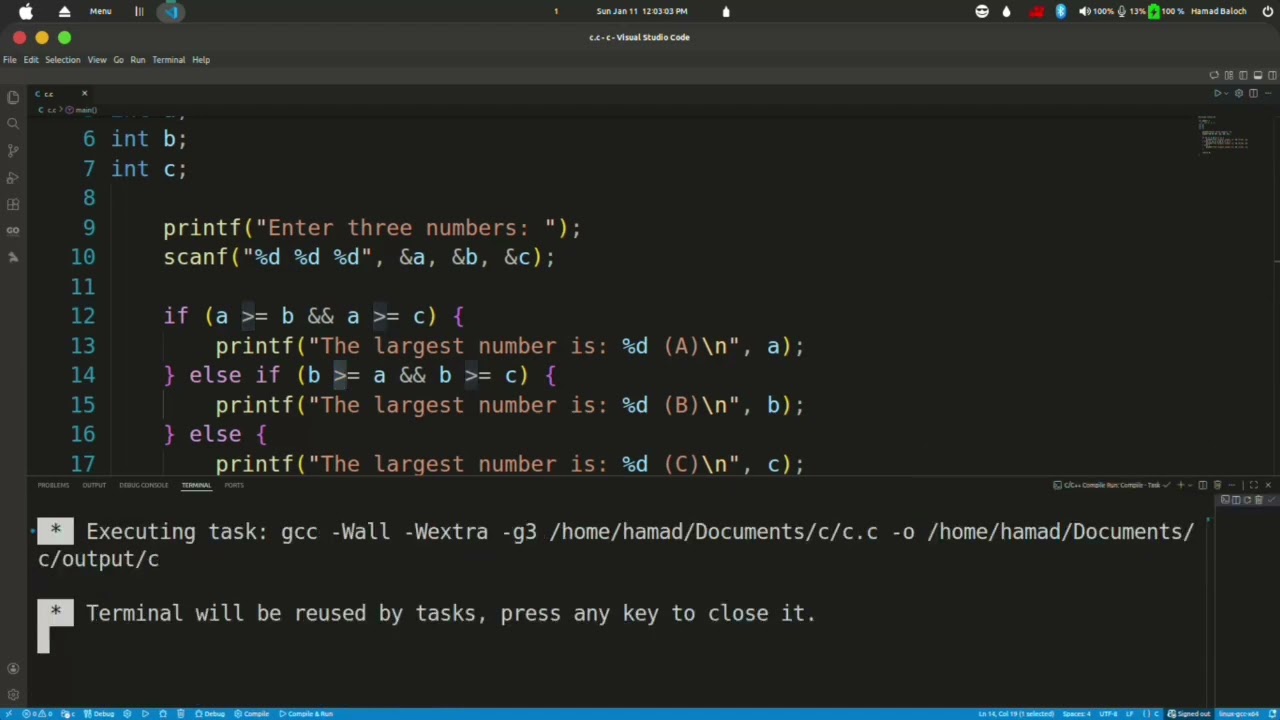Kill the terminal with the trash icon
The height and width of the screenshot is (720, 1280).
[x=1217, y=485]
